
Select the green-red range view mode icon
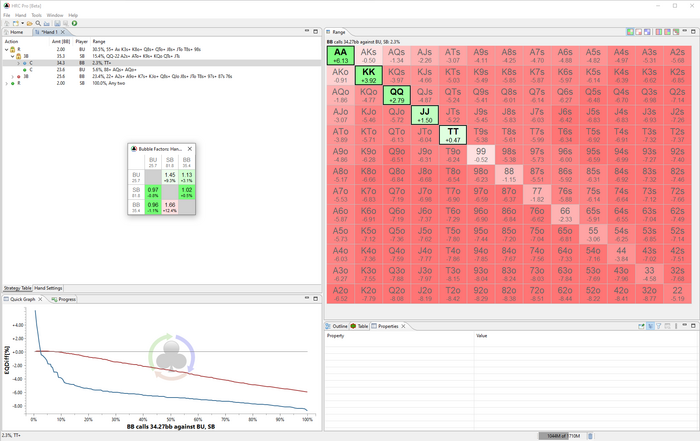630,32
